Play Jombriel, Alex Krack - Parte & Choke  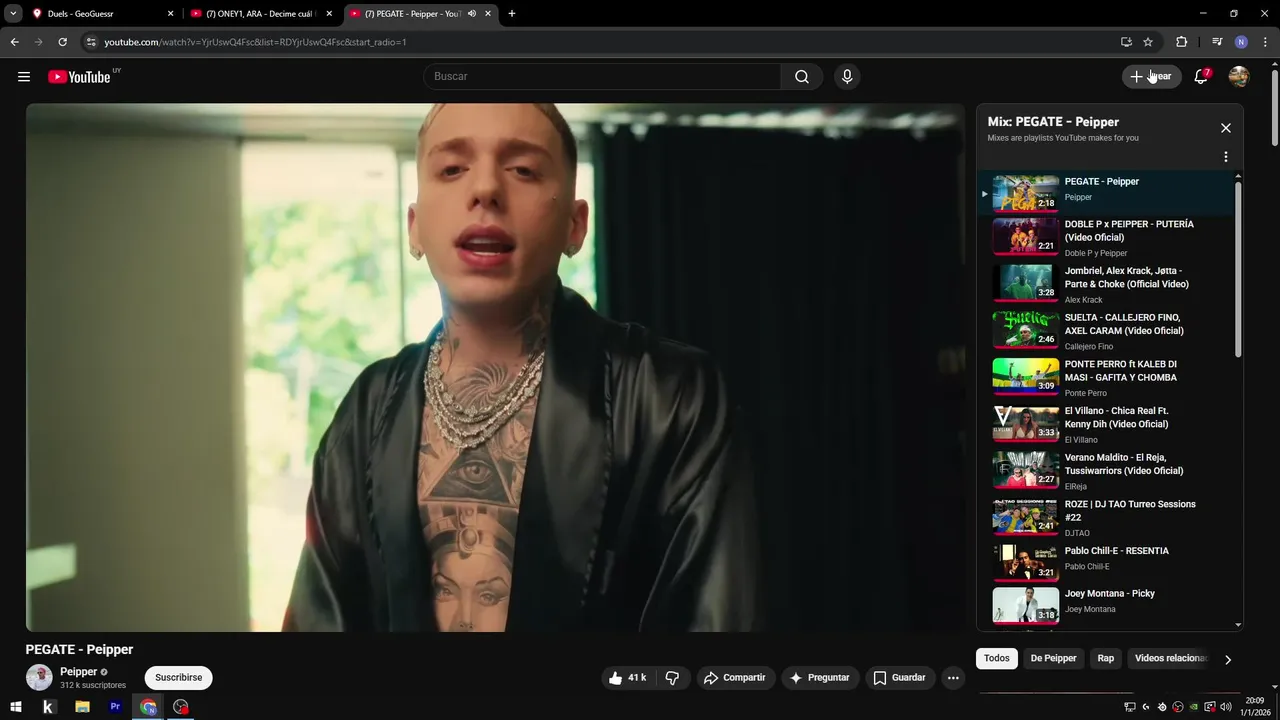click(x=1107, y=285)
